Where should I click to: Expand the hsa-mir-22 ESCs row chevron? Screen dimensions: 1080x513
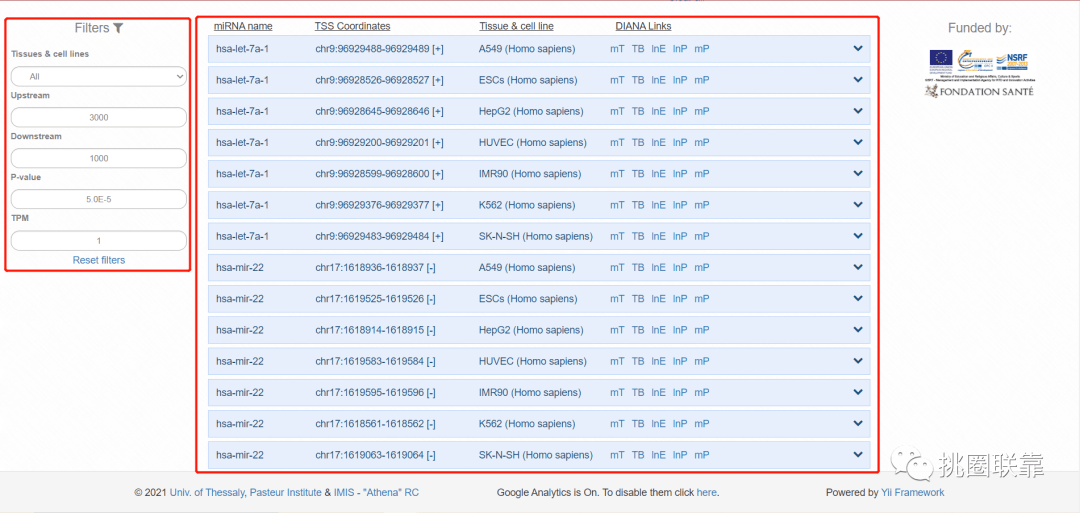pos(857,299)
